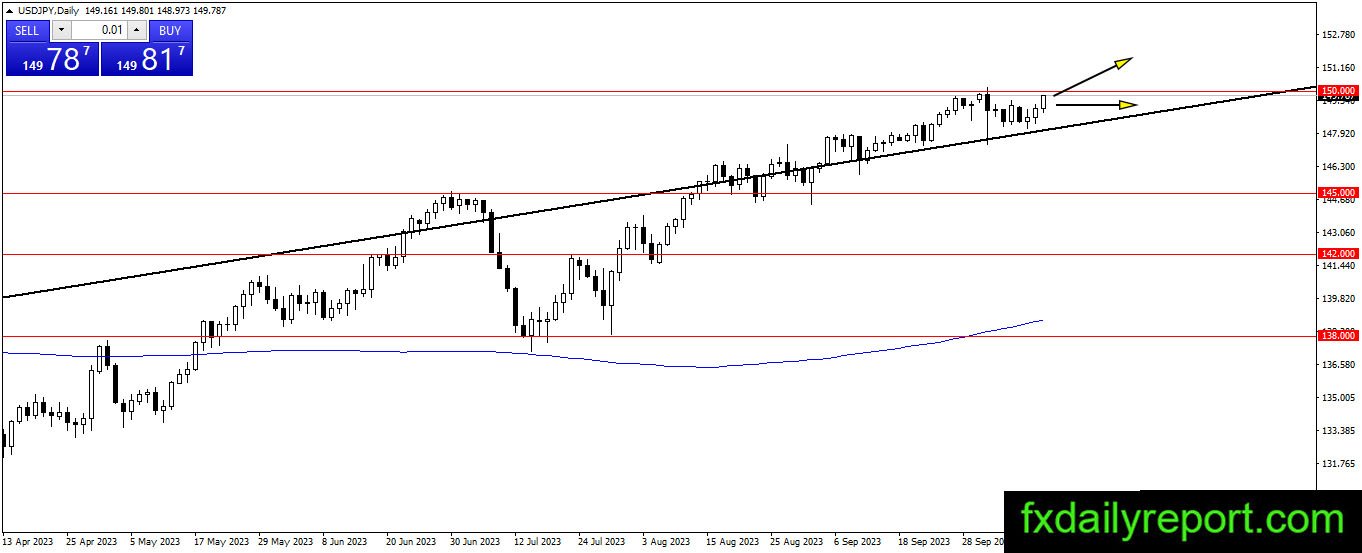Click the 25 Apr 2023 date label
1362x553 pixels.
click(92, 542)
